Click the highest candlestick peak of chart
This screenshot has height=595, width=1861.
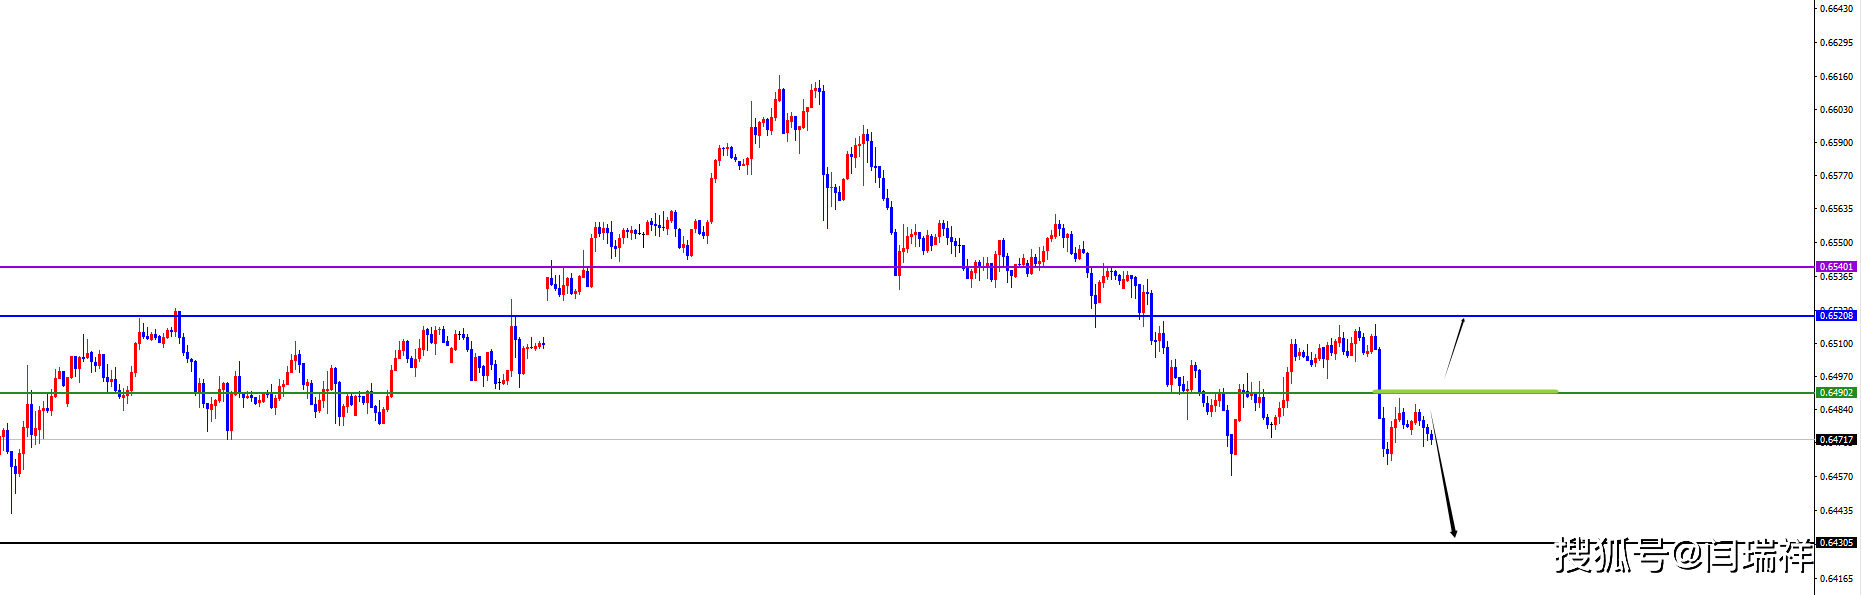[780, 78]
